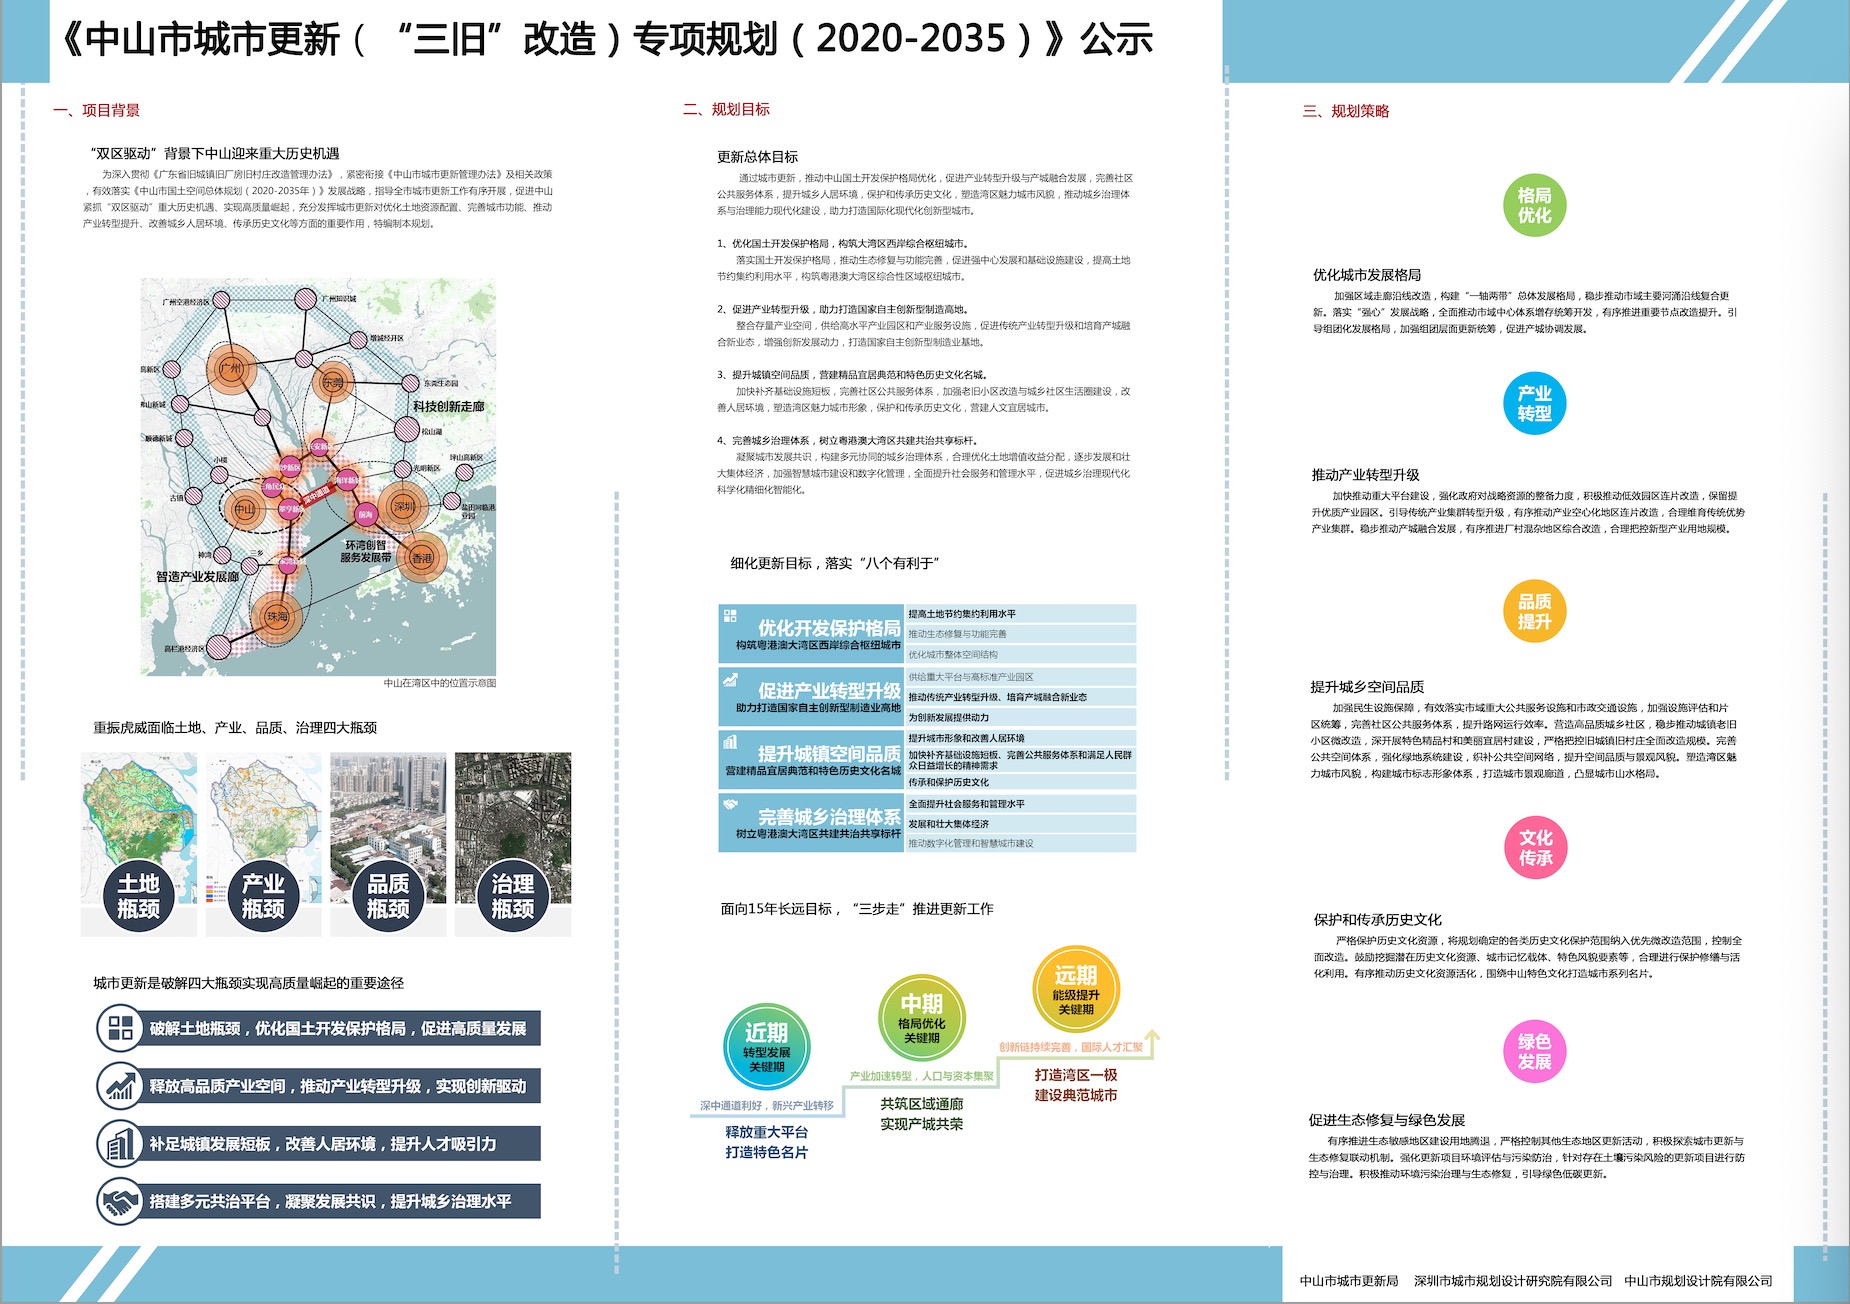Open the 治理瓶颈 aerial photo
This screenshot has width=1850, height=1304.
(x=513, y=828)
